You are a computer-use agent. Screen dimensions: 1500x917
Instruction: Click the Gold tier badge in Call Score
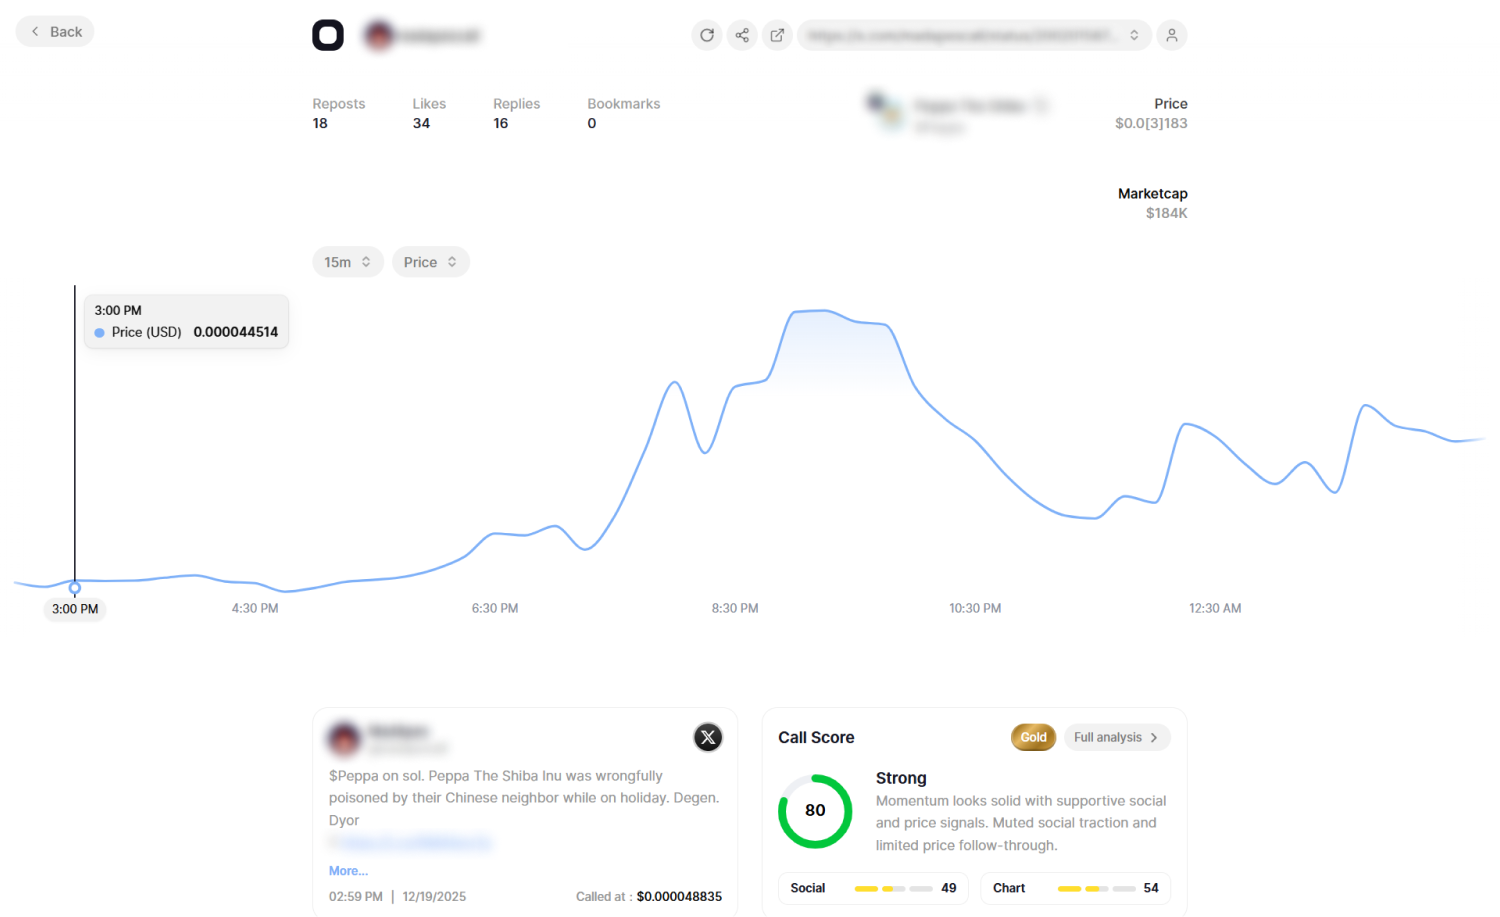pyautogui.click(x=1033, y=737)
